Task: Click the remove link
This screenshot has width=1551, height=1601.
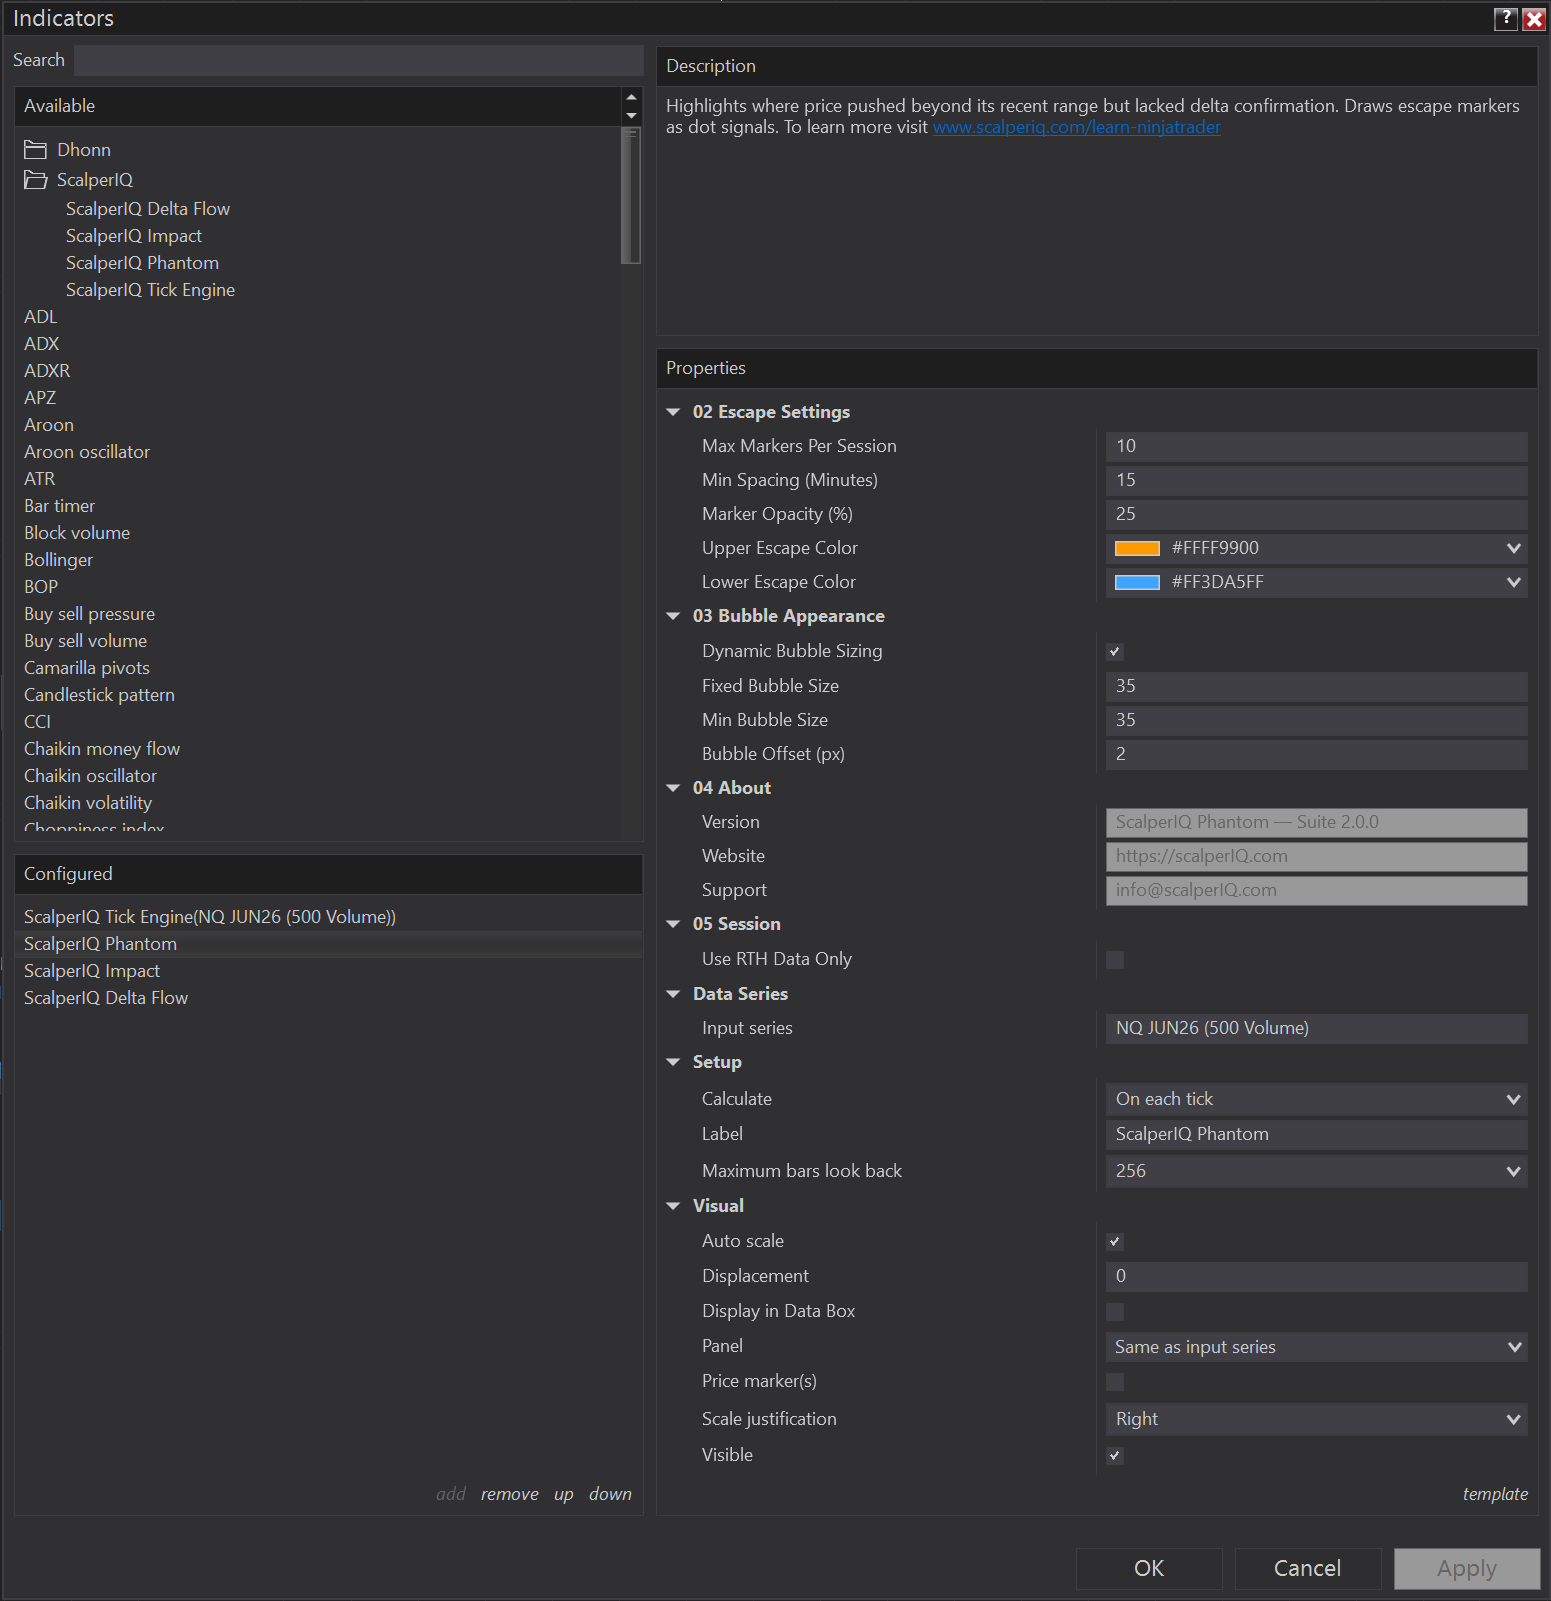Action: (x=509, y=1494)
